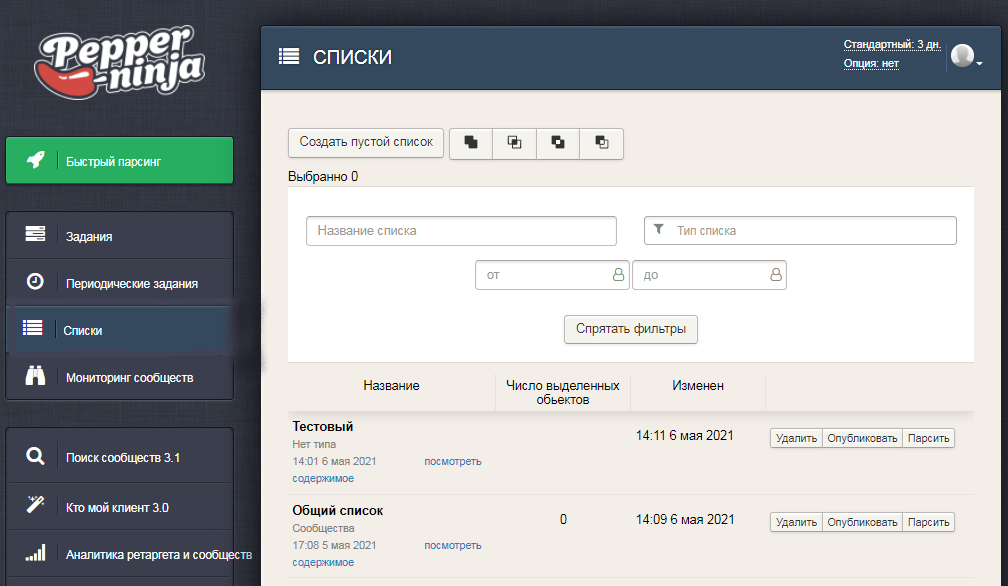Click the binoculars monitoring icon

(x=35, y=375)
